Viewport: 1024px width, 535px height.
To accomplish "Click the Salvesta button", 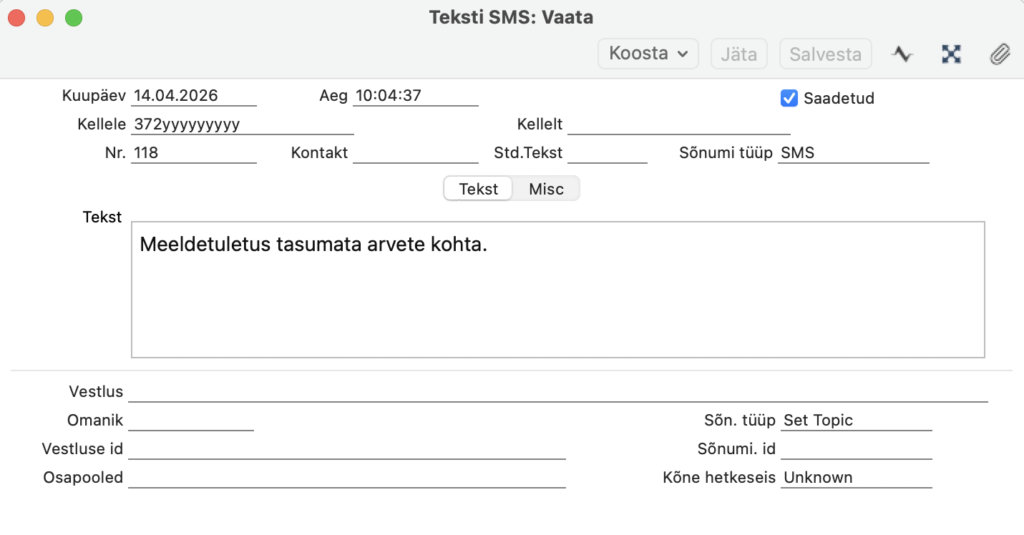I will point(825,54).
